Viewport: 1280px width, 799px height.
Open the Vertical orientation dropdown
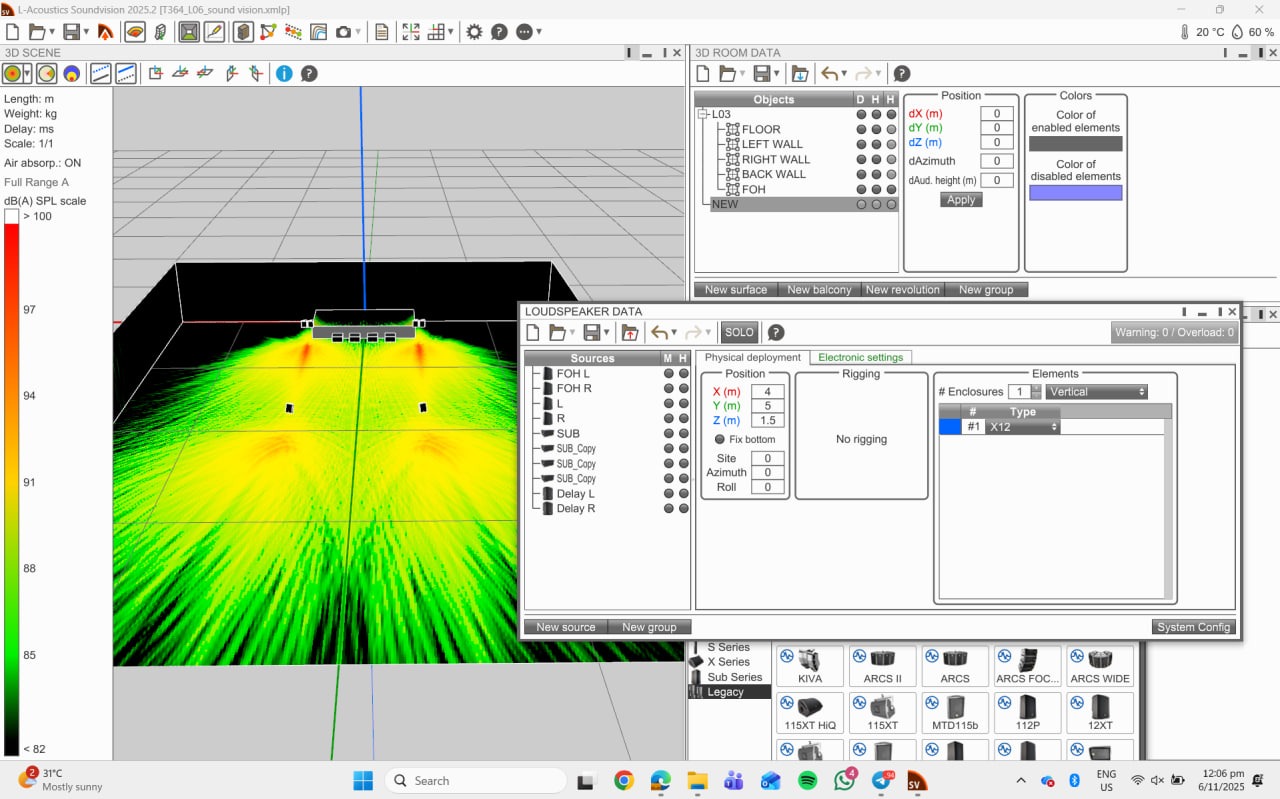coord(1097,392)
